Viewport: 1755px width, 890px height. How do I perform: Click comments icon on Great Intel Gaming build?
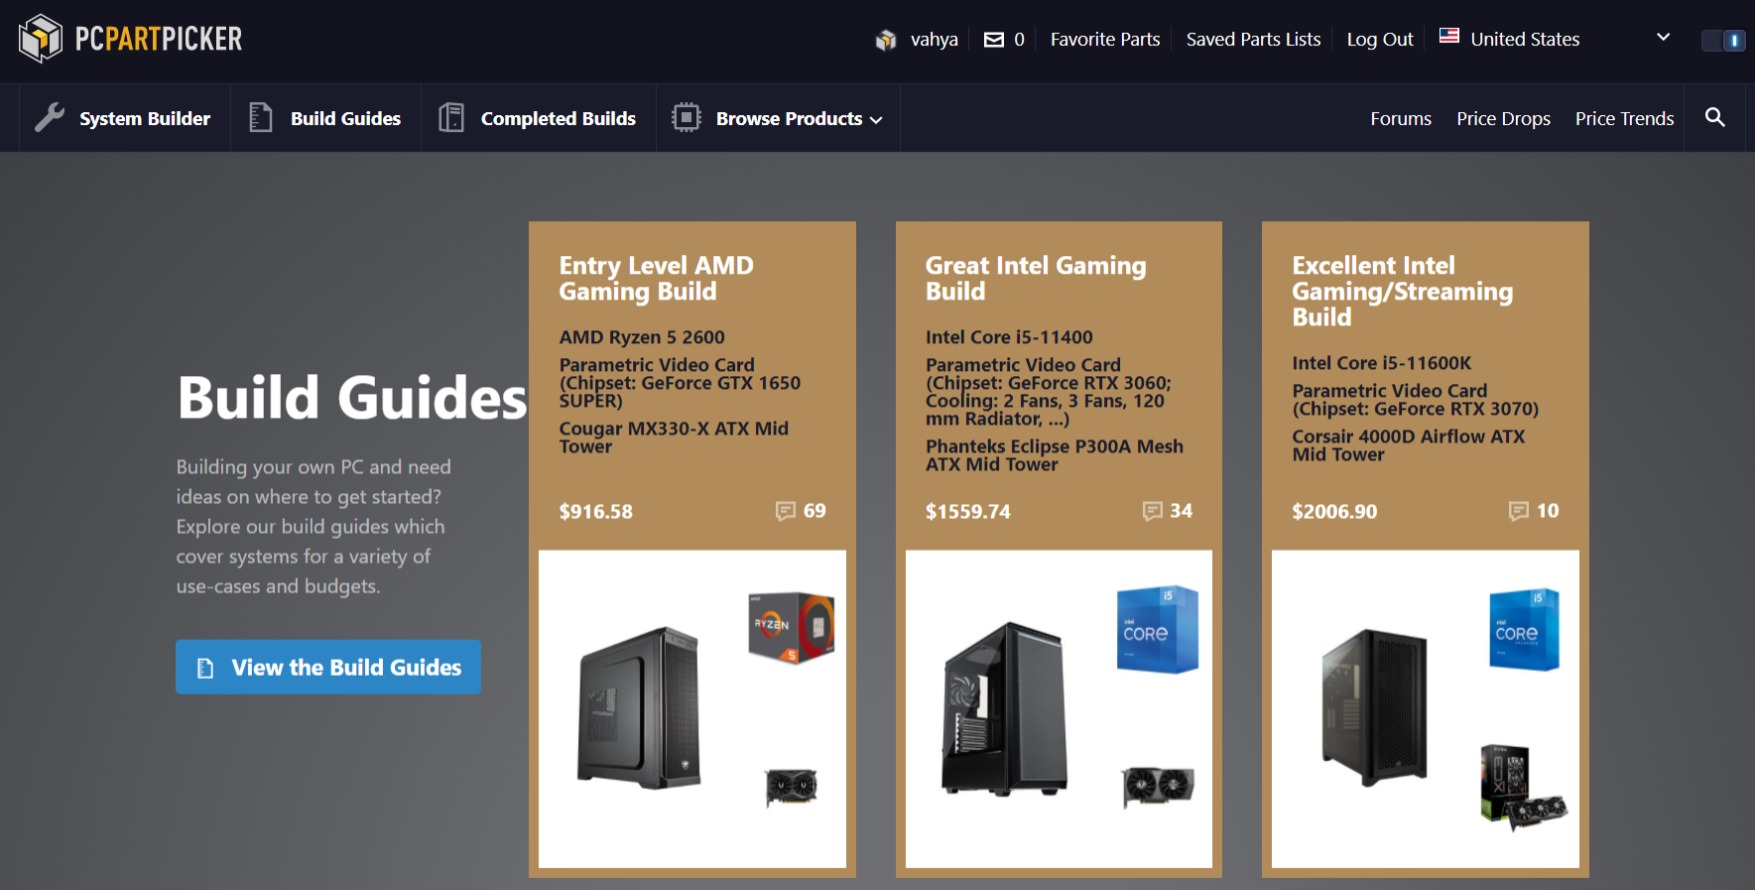tap(1153, 511)
